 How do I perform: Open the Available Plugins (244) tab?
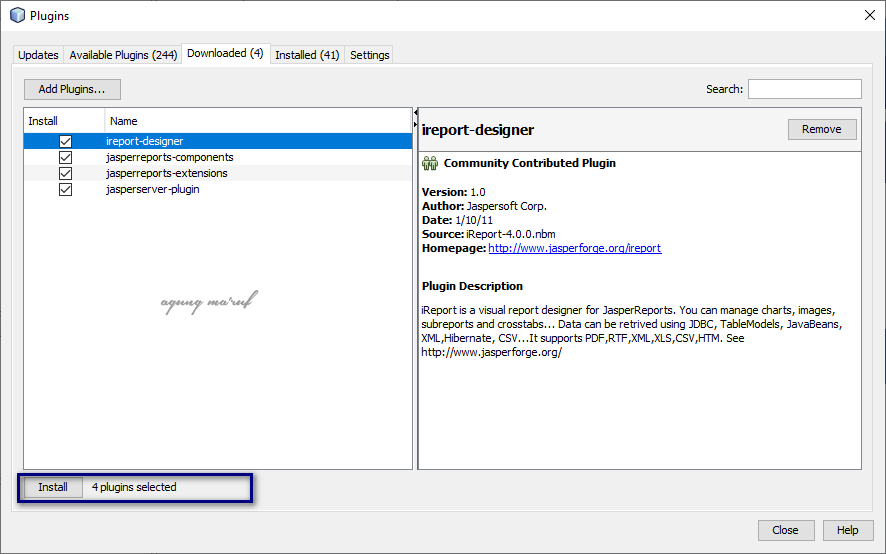coord(123,55)
